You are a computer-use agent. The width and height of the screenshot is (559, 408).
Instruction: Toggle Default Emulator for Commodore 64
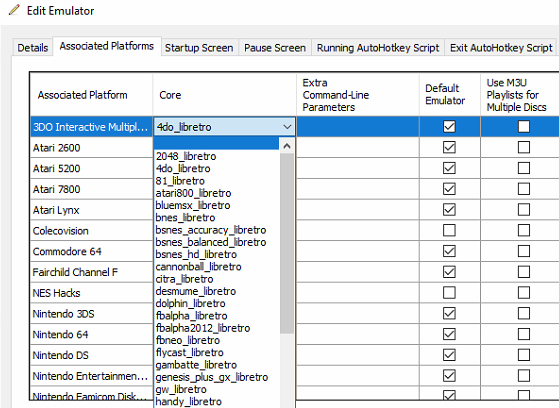[449, 251]
